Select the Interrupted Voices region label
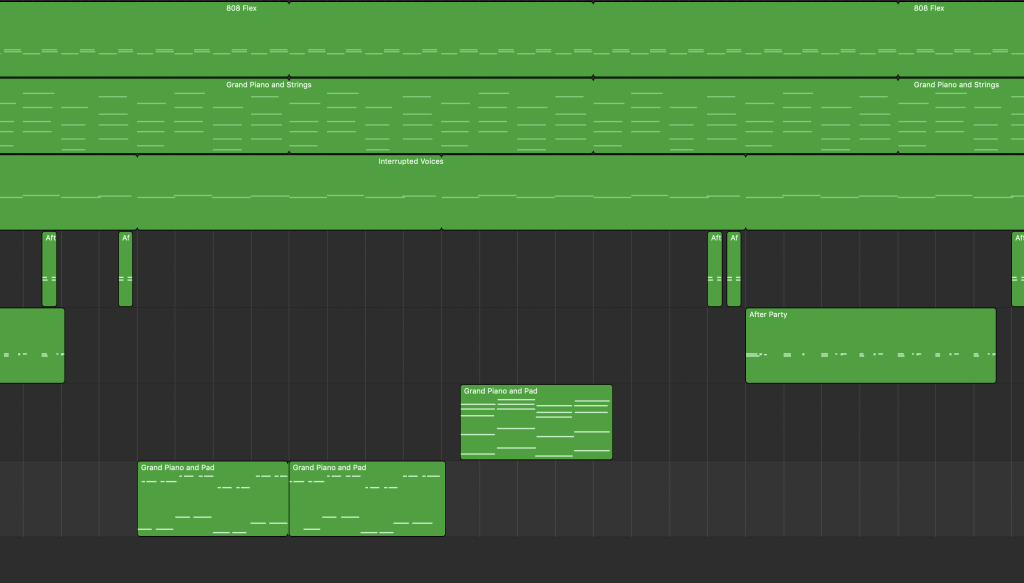1024x583 pixels. point(410,161)
